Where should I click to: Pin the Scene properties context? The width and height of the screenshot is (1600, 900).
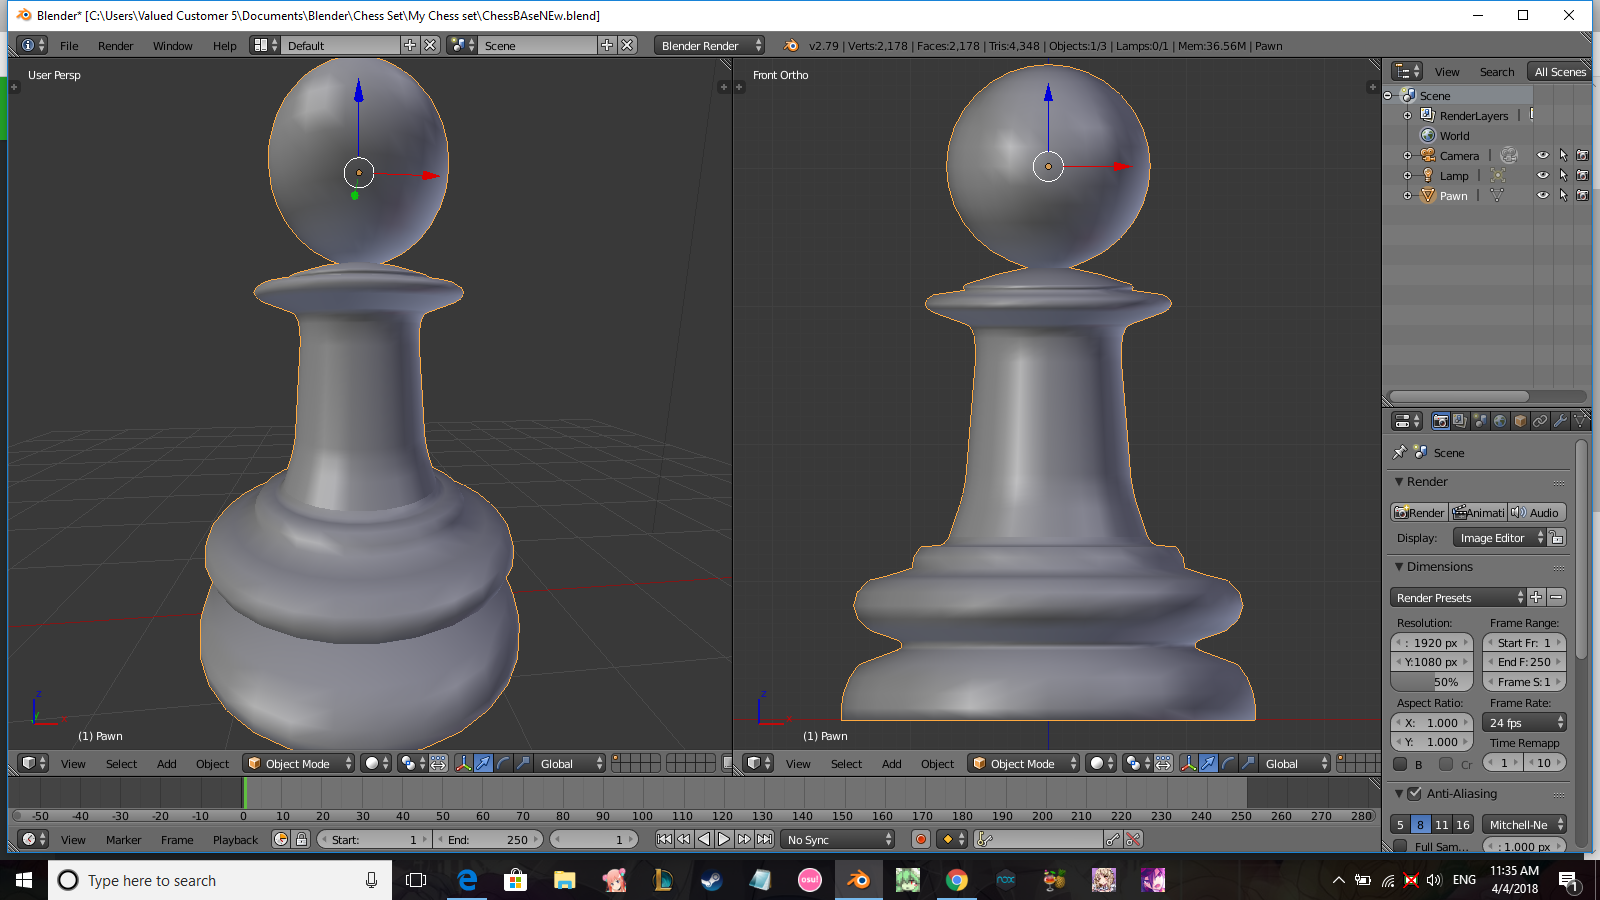pyautogui.click(x=1399, y=452)
